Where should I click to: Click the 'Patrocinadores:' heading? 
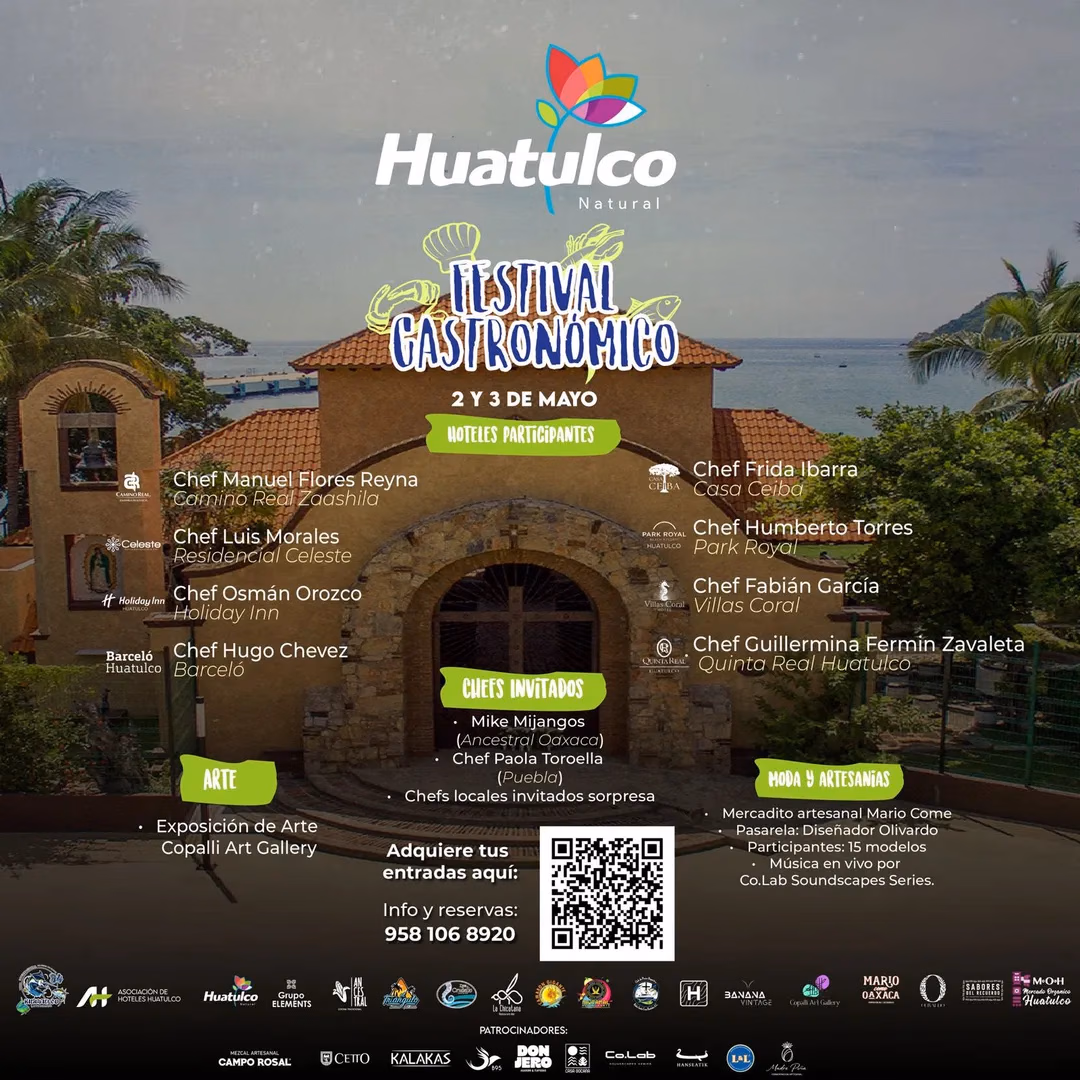(523, 1030)
